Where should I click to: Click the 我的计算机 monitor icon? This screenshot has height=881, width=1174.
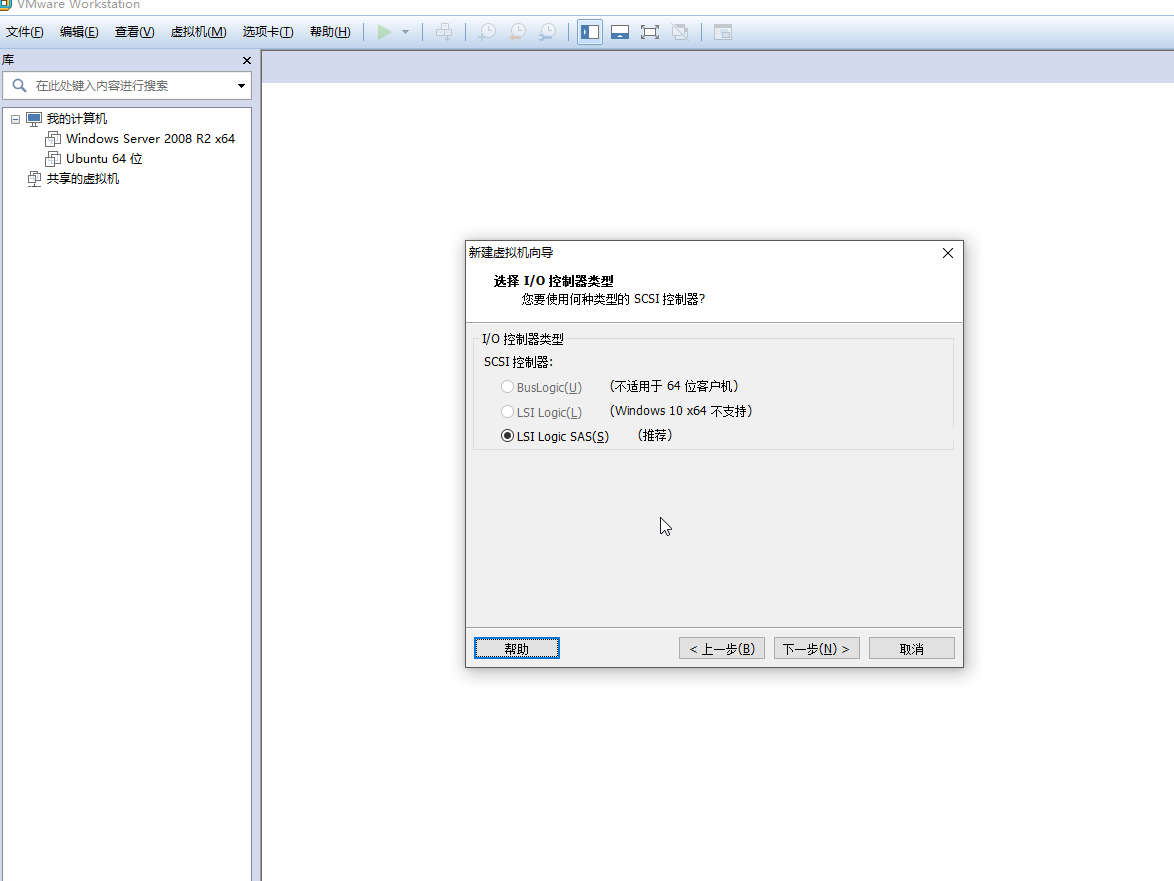34,119
